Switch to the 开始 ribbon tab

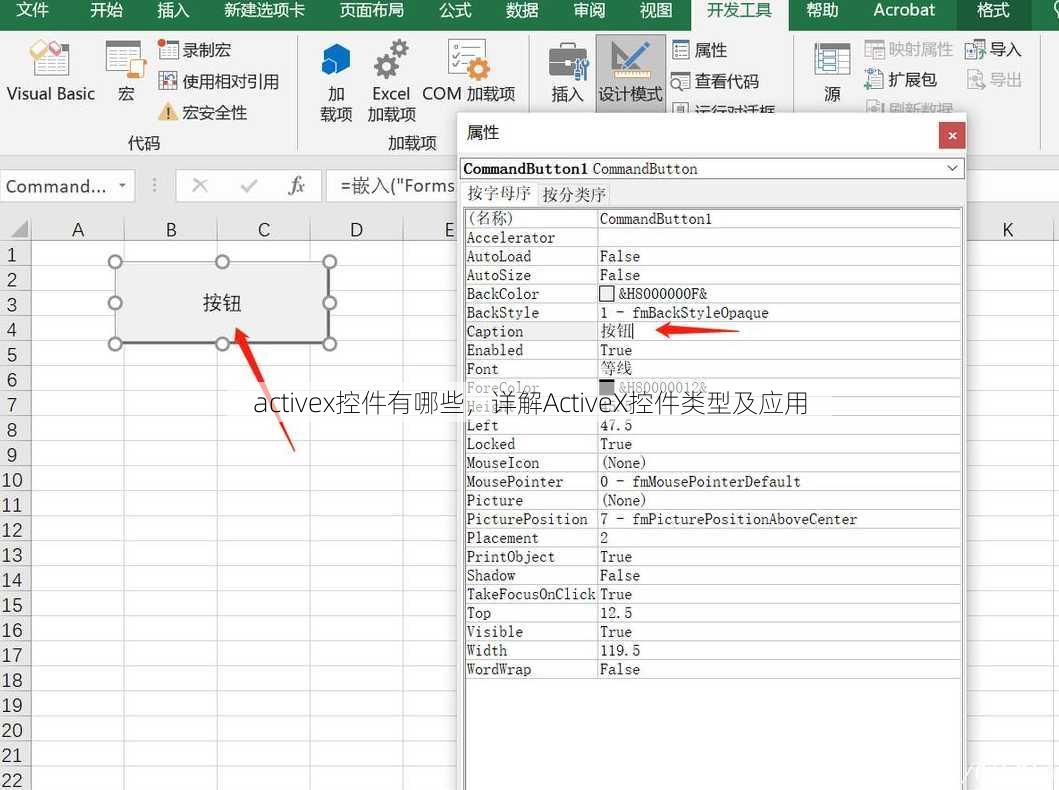coord(106,10)
